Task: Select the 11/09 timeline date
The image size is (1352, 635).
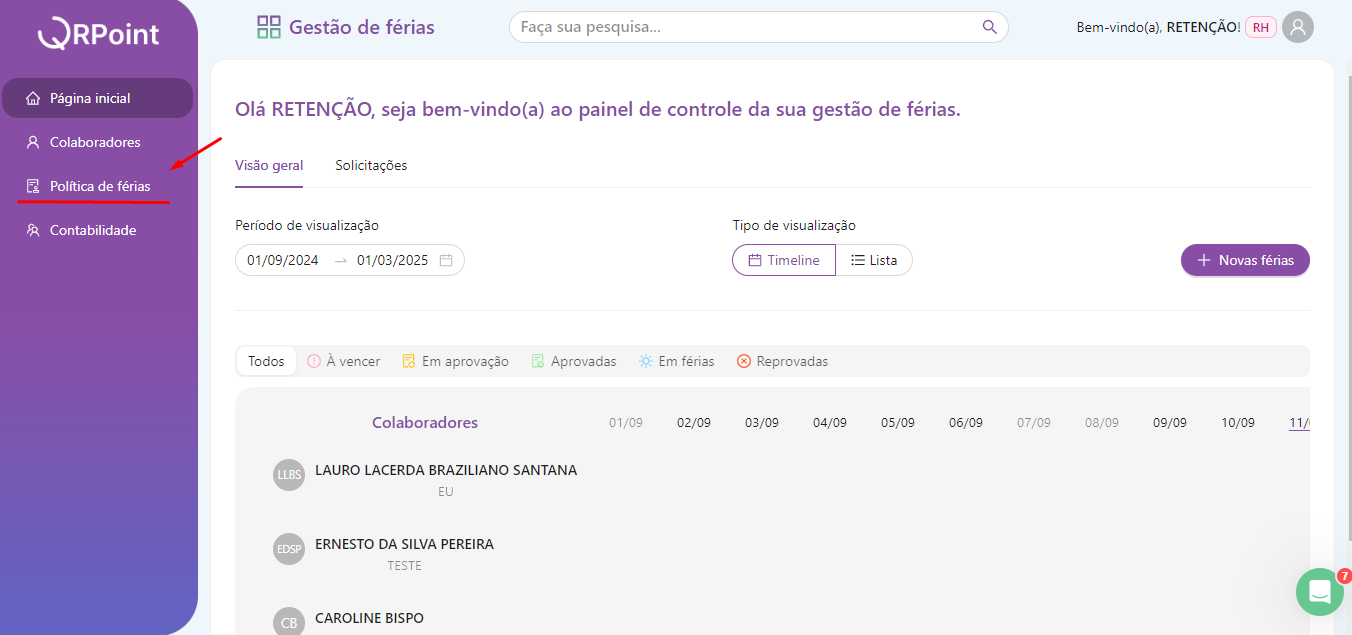Action: tap(1299, 422)
